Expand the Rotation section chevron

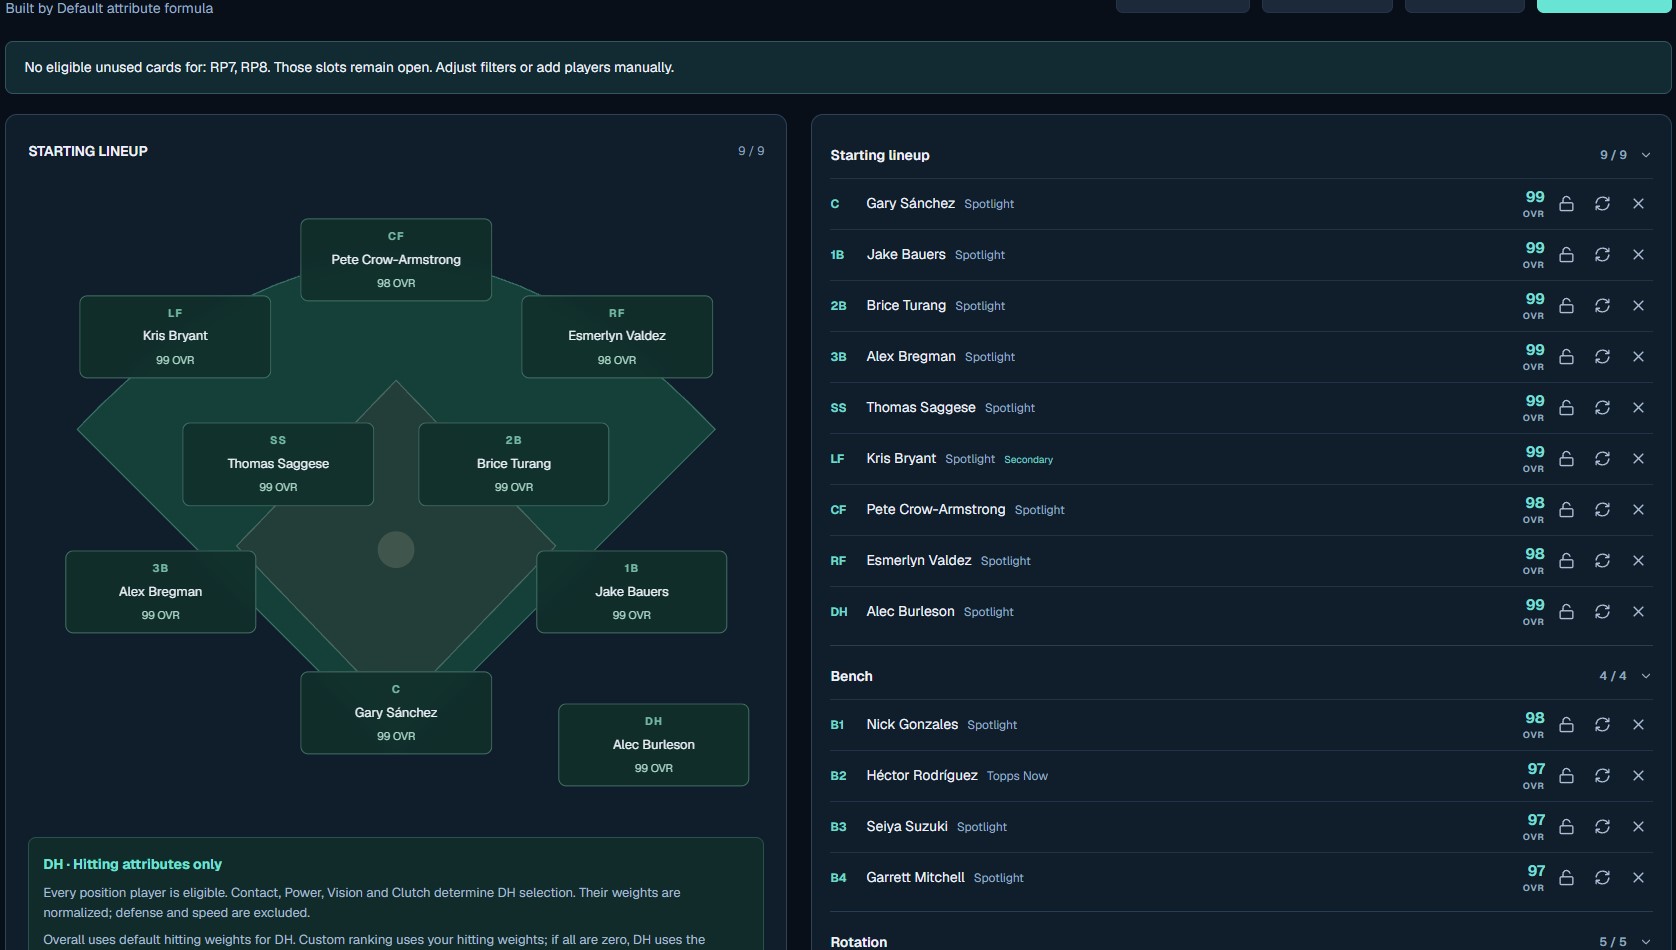1645,942
